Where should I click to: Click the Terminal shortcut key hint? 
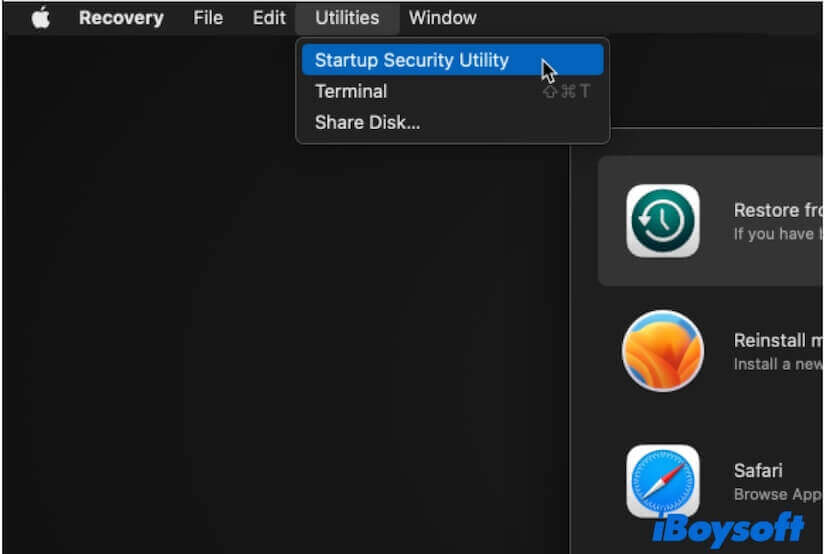click(x=566, y=92)
